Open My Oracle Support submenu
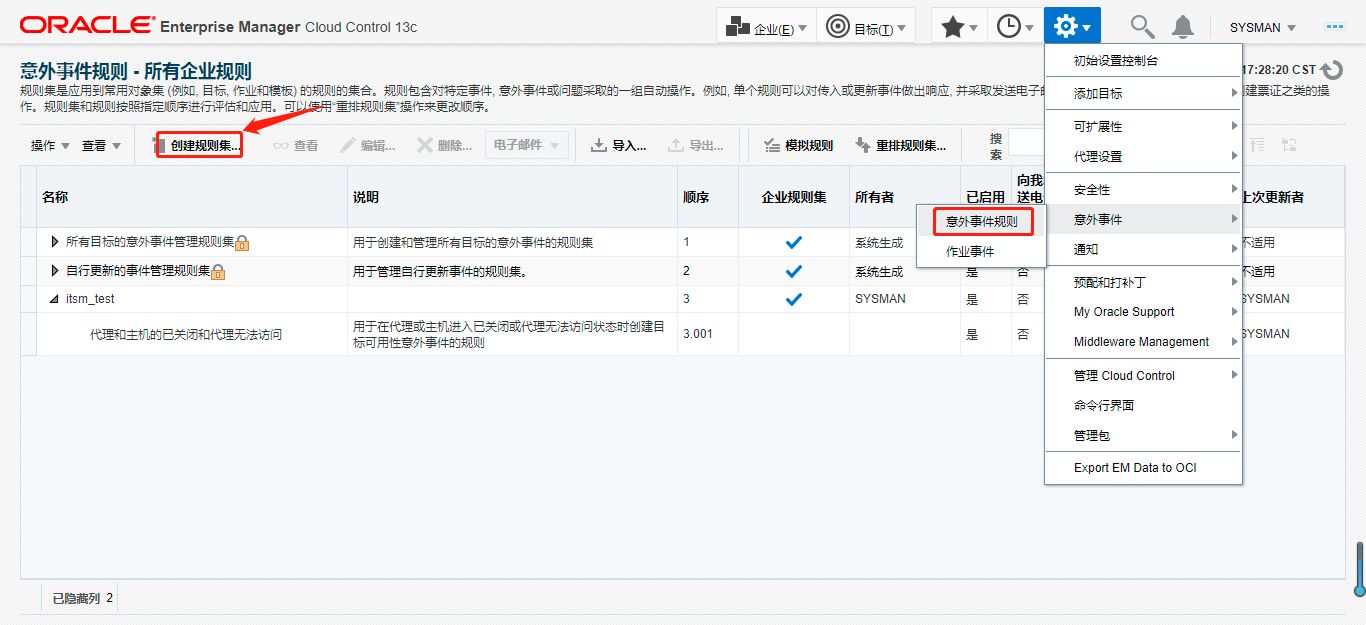Screen dimensions: 1366x625 coord(1143,312)
